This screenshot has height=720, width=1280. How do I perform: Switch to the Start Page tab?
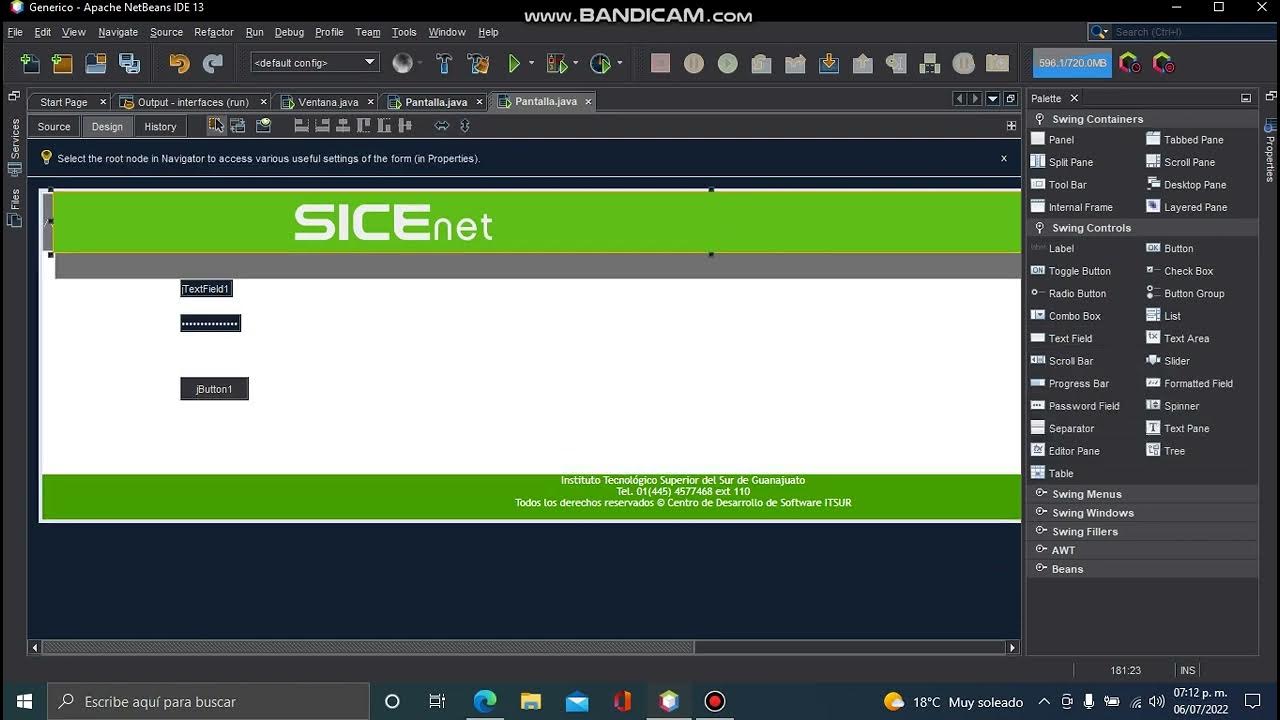pyautogui.click(x=64, y=102)
